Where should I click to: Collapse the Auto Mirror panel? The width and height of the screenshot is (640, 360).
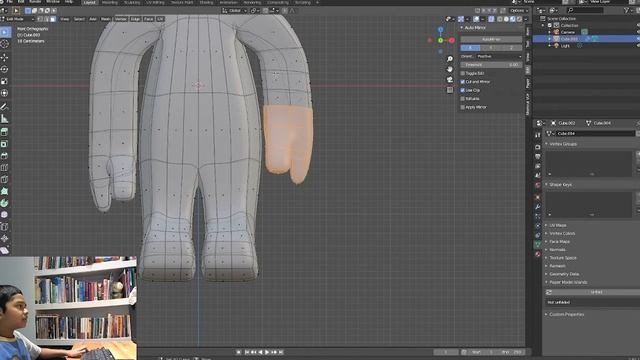point(462,28)
